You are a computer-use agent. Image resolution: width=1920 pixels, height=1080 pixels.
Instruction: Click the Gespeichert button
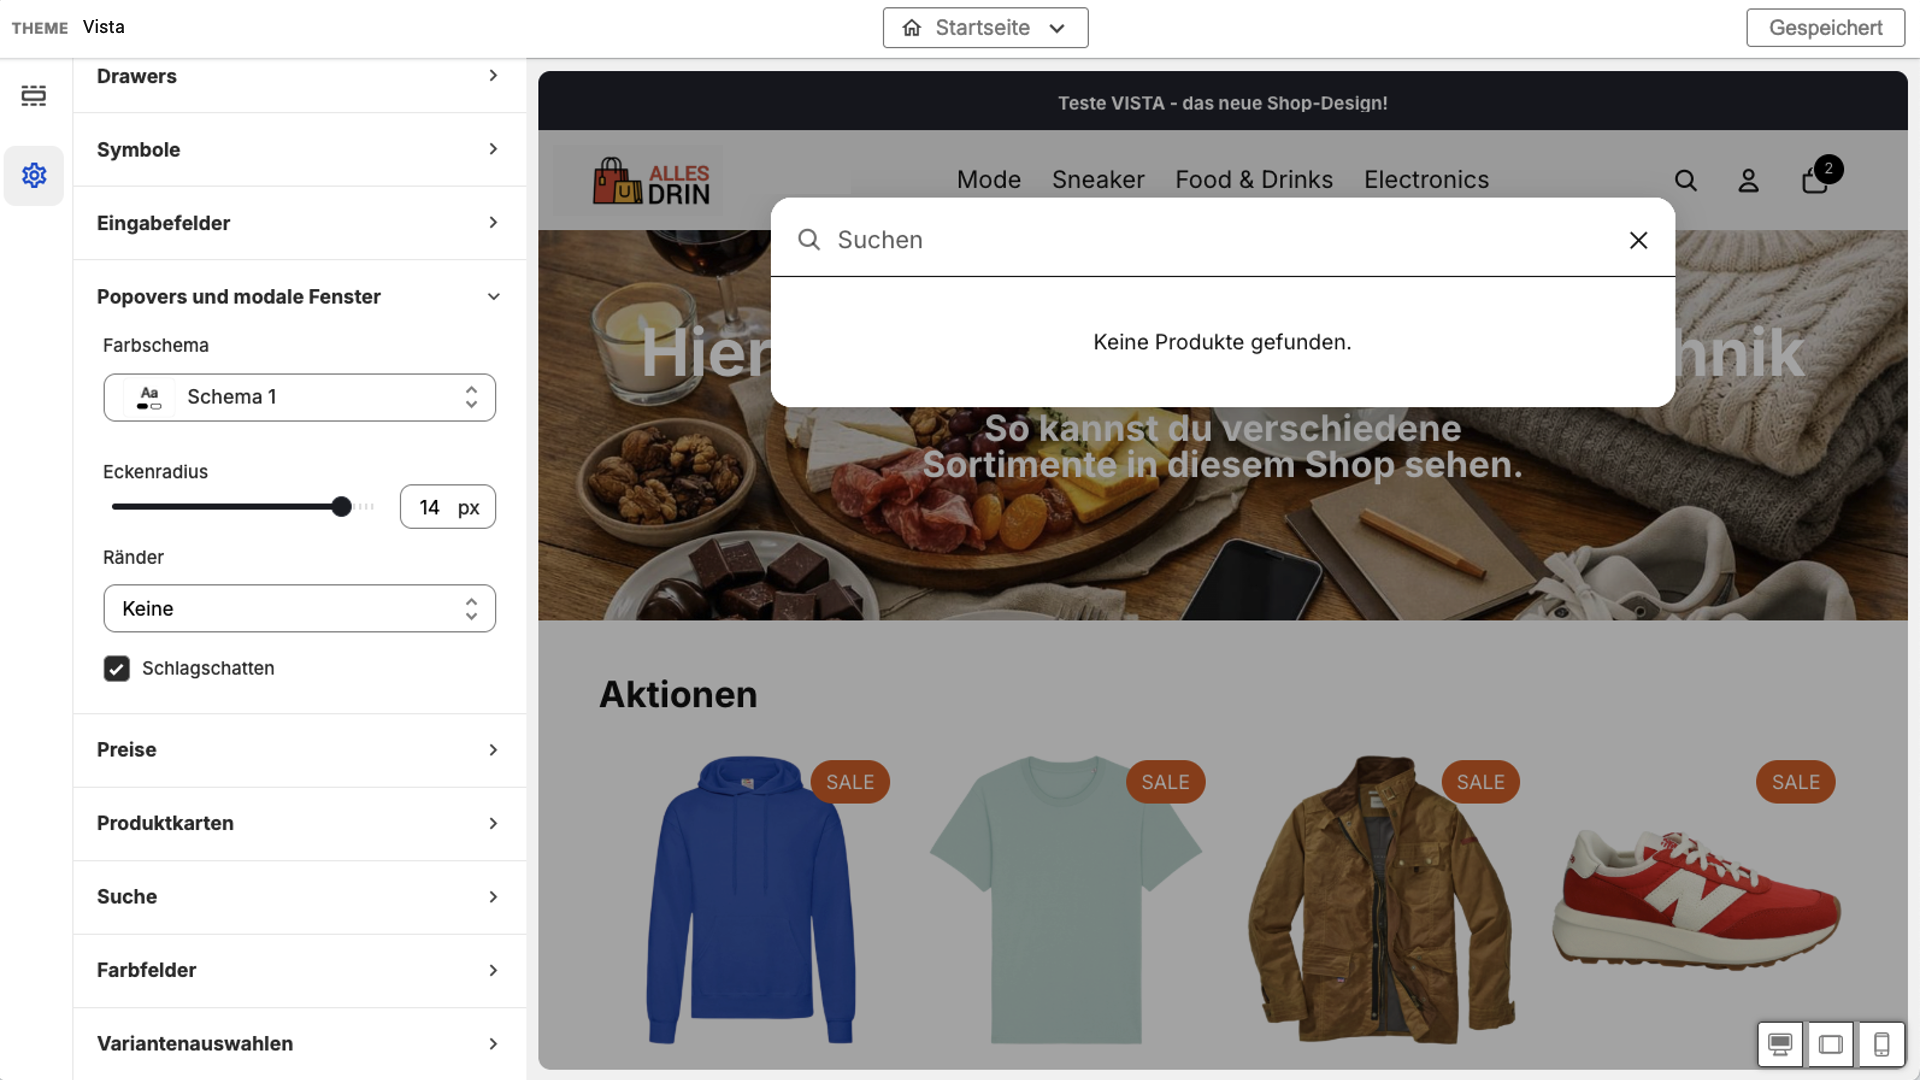click(1825, 28)
